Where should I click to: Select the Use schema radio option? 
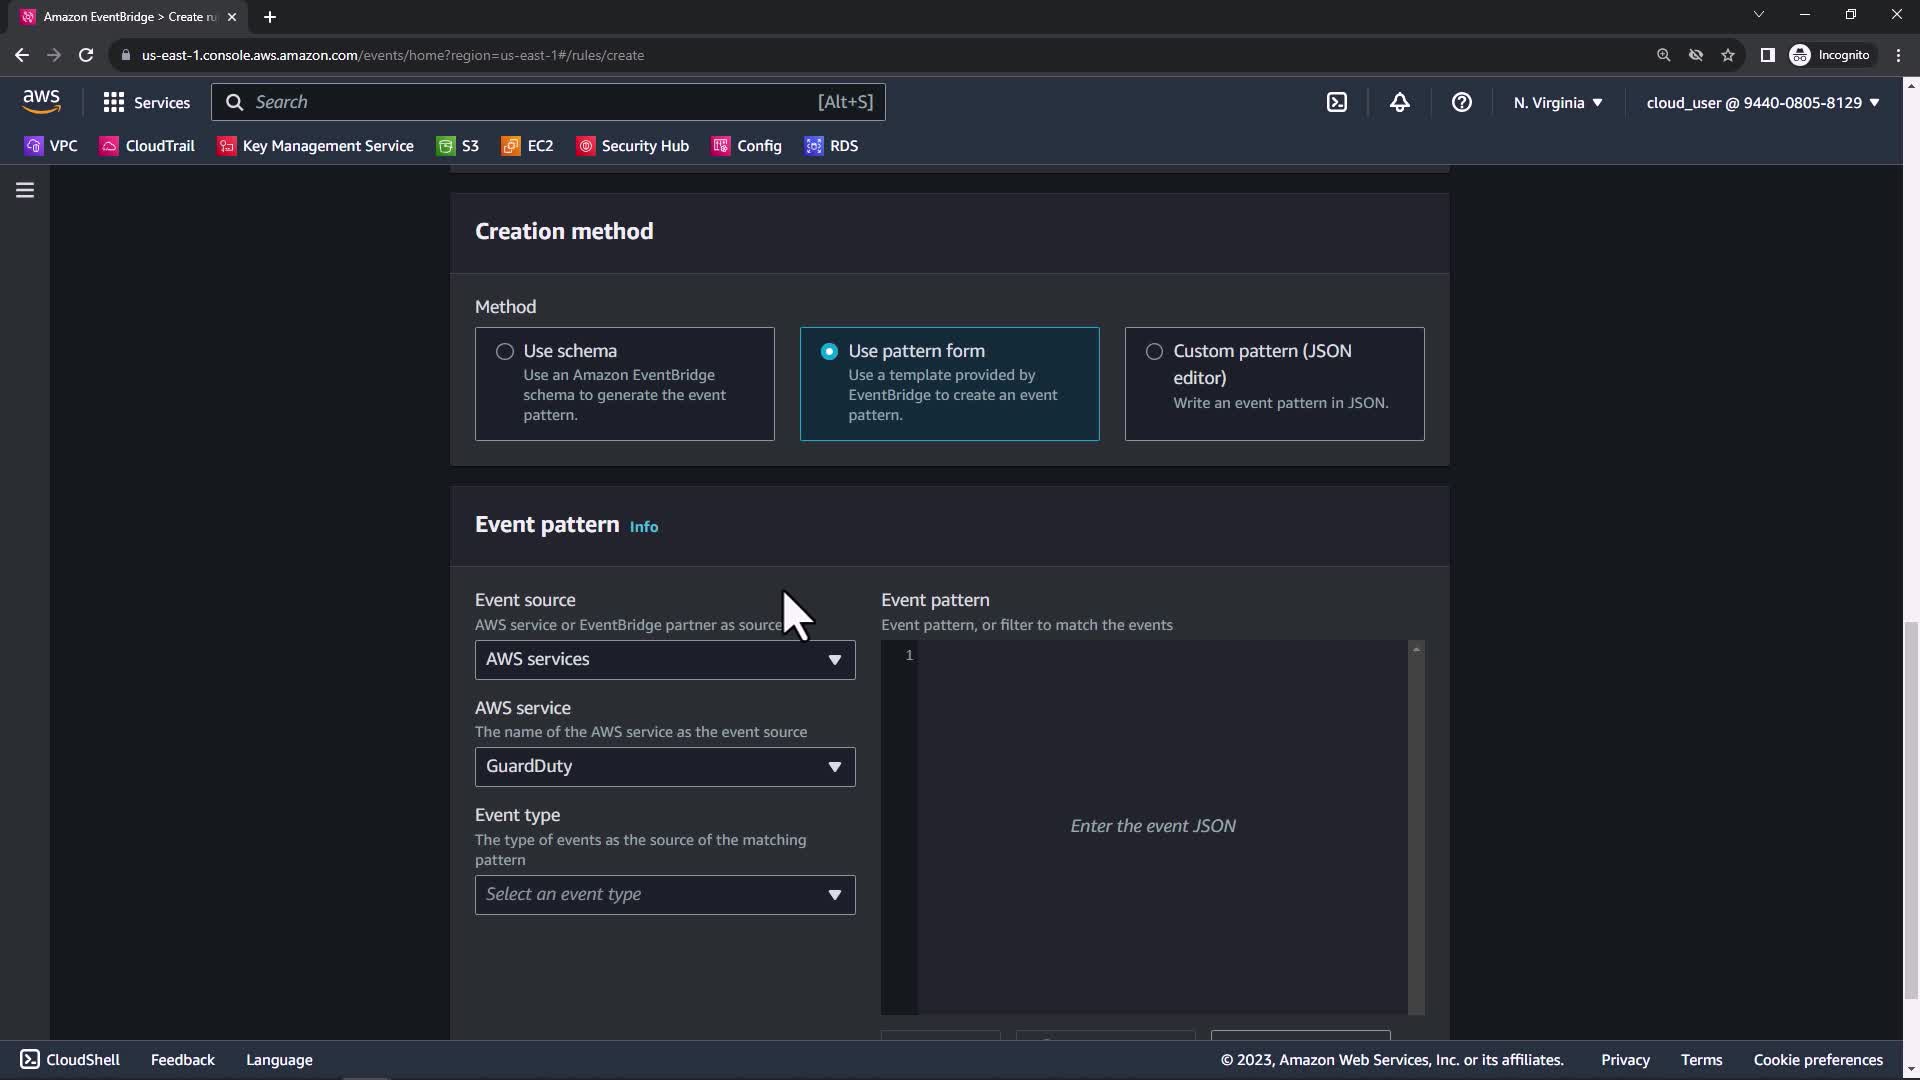coord(505,352)
